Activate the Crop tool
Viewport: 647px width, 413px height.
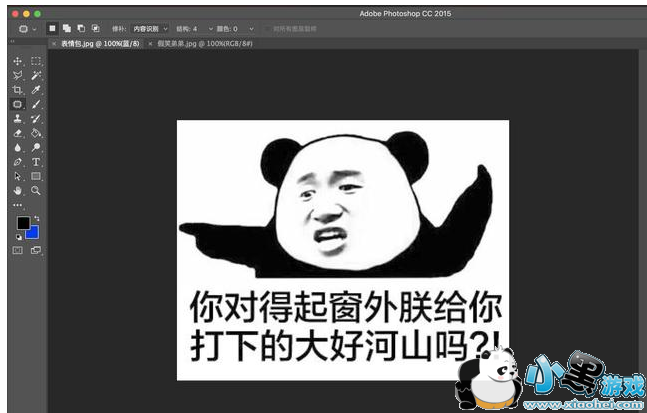tap(18, 90)
